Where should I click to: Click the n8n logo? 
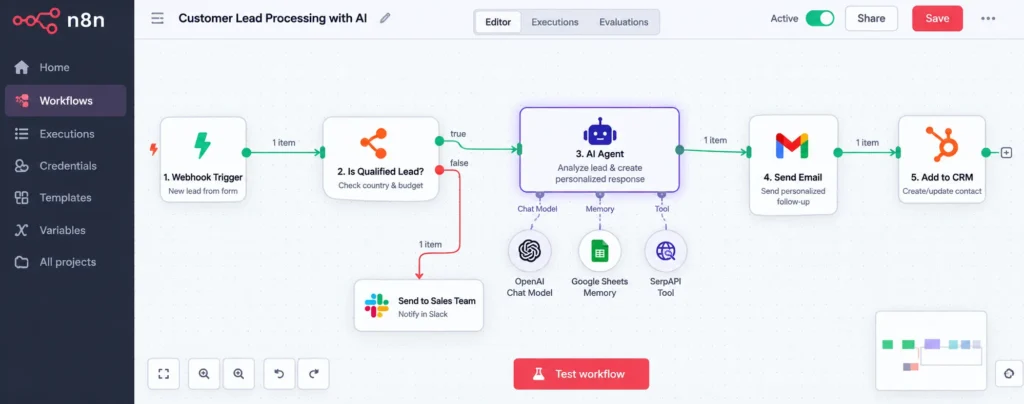point(59,20)
